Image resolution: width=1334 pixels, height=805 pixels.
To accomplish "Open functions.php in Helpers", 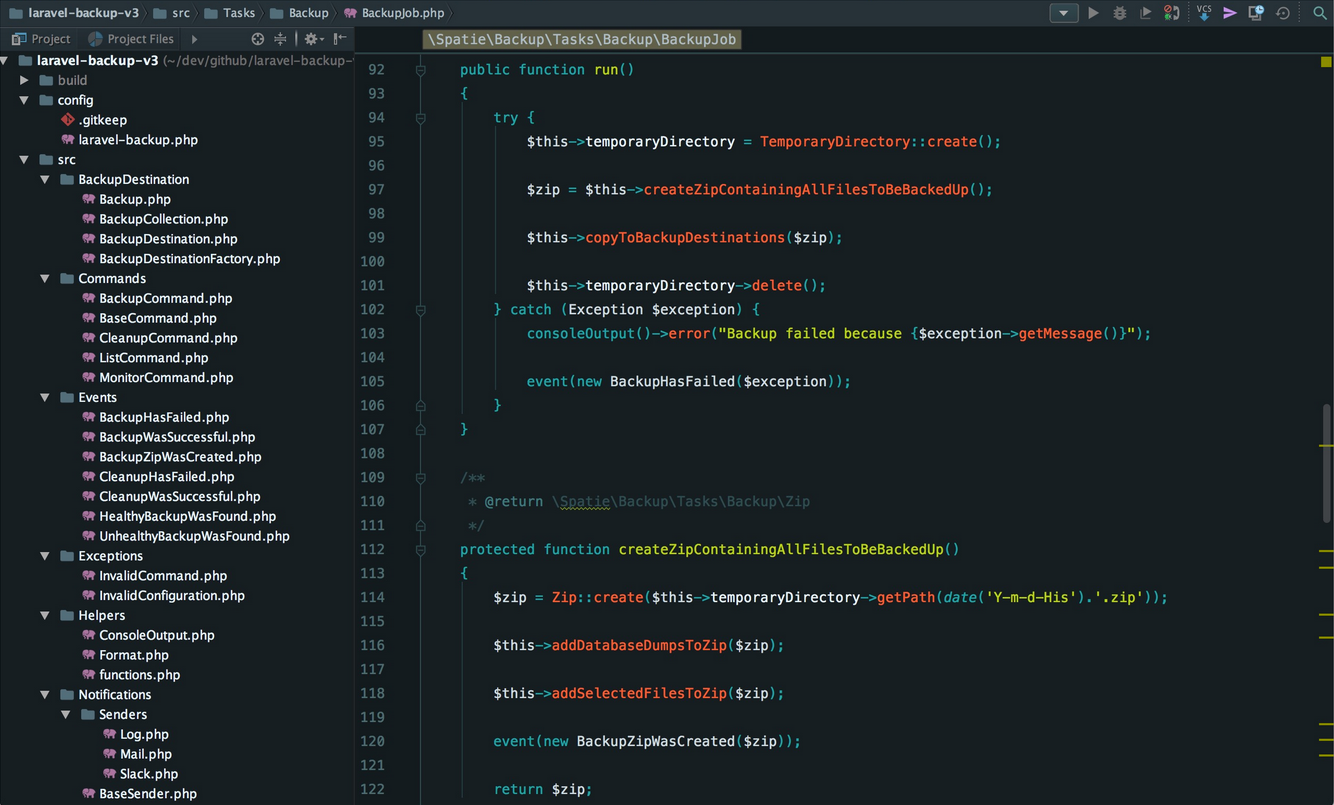I will click(131, 675).
